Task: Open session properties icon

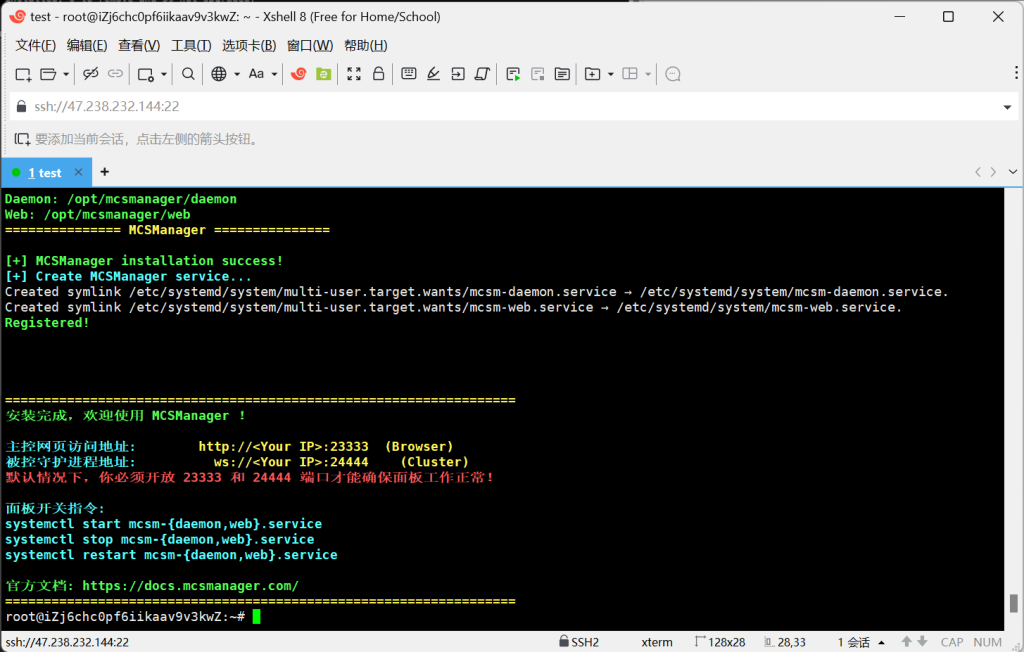Action: point(146,74)
